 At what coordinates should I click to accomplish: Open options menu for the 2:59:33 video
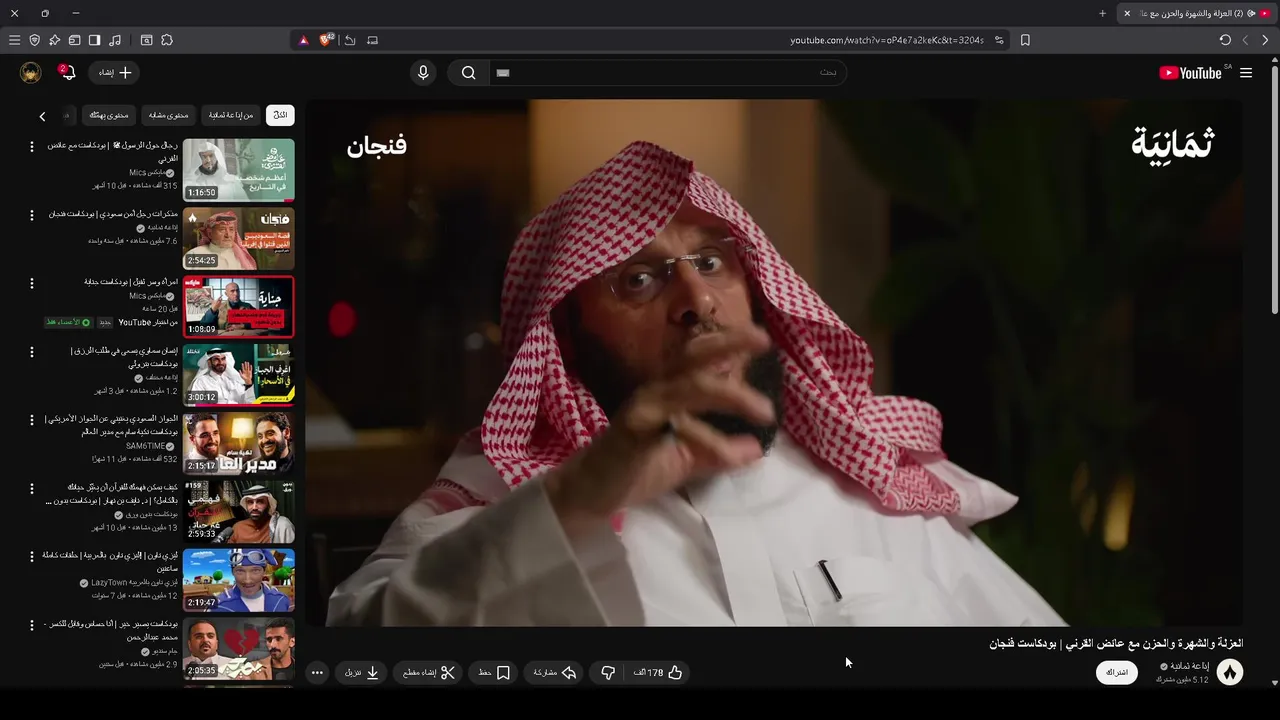coord(31,488)
